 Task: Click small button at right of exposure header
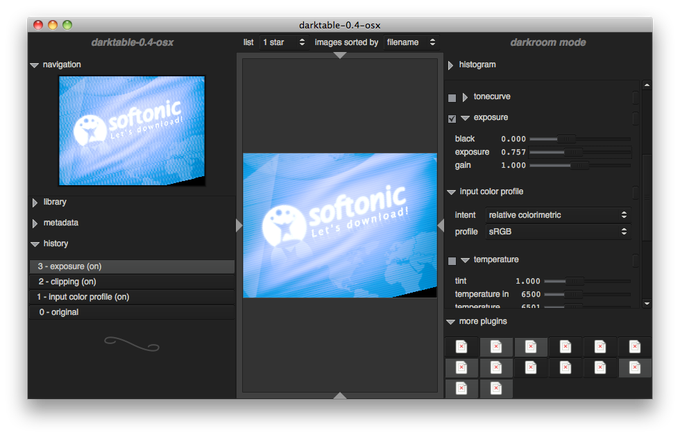pos(635,118)
